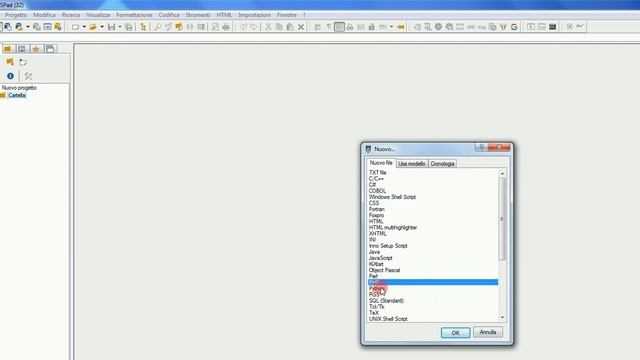
Task: Click the copy icon in toolbar
Action: (279, 27)
